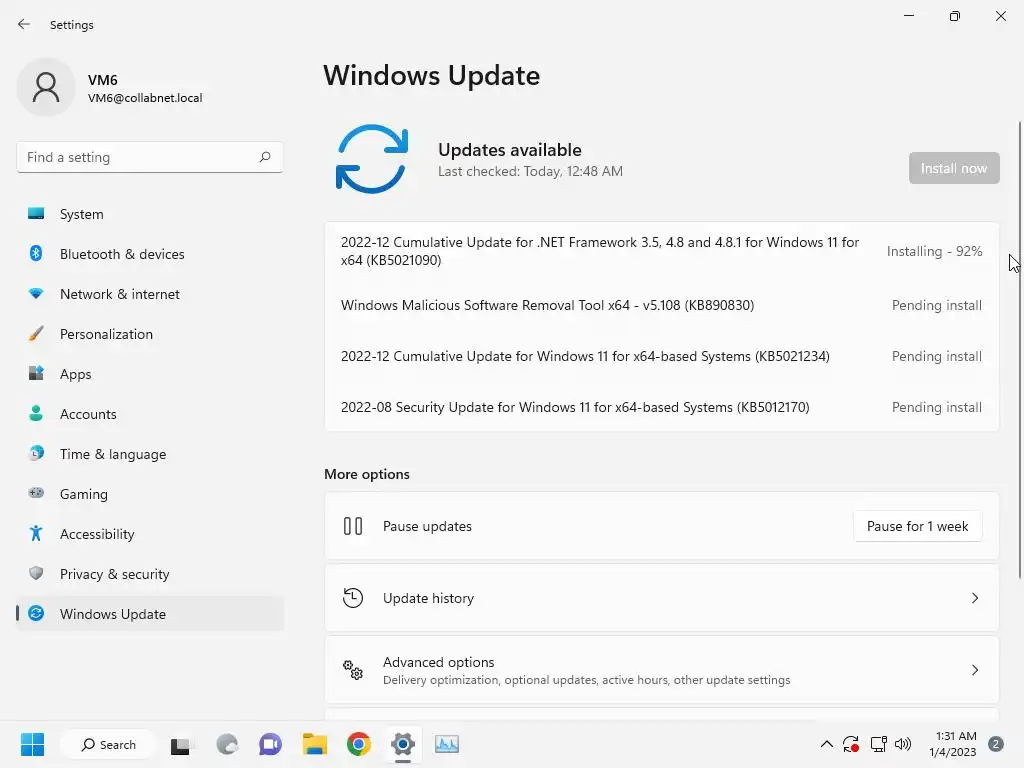
Task: Open the Windows Start menu
Action: click(x=32, y=744)
